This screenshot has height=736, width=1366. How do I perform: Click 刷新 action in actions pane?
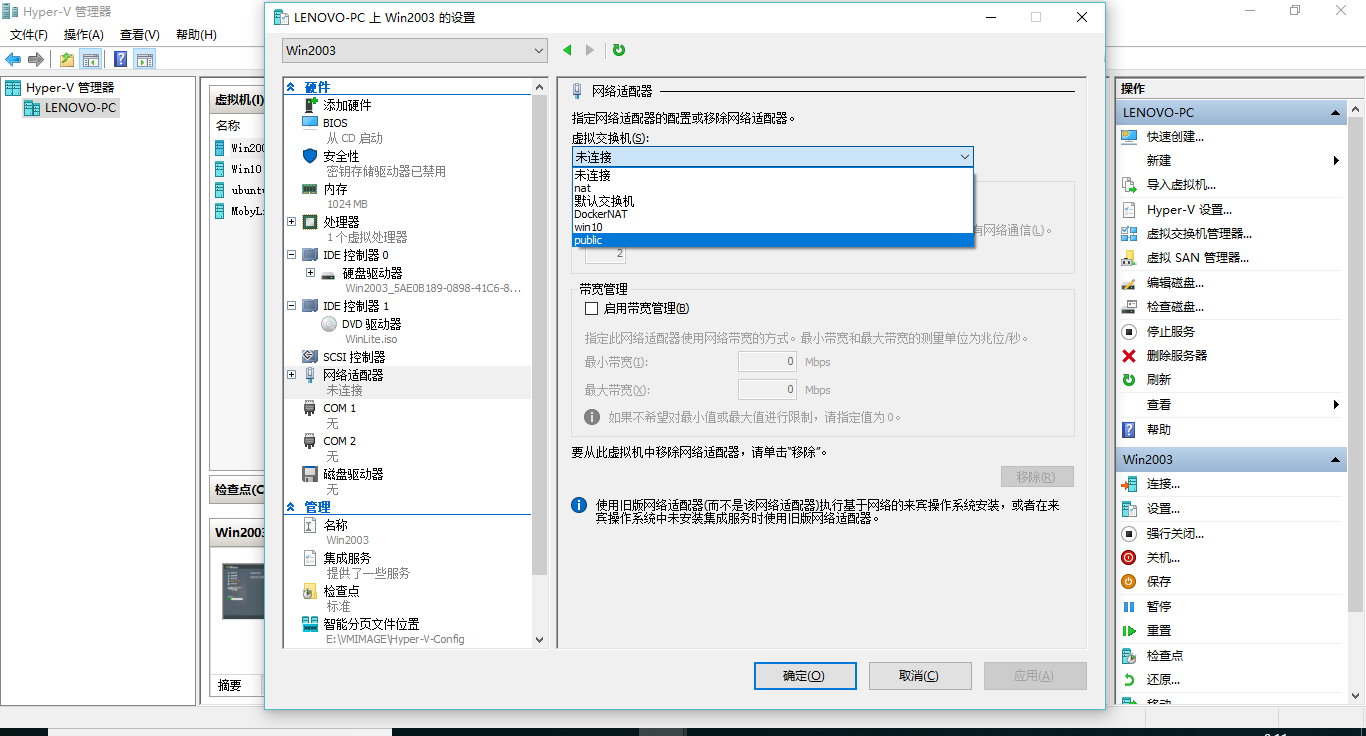click(x=1159, y=380)
